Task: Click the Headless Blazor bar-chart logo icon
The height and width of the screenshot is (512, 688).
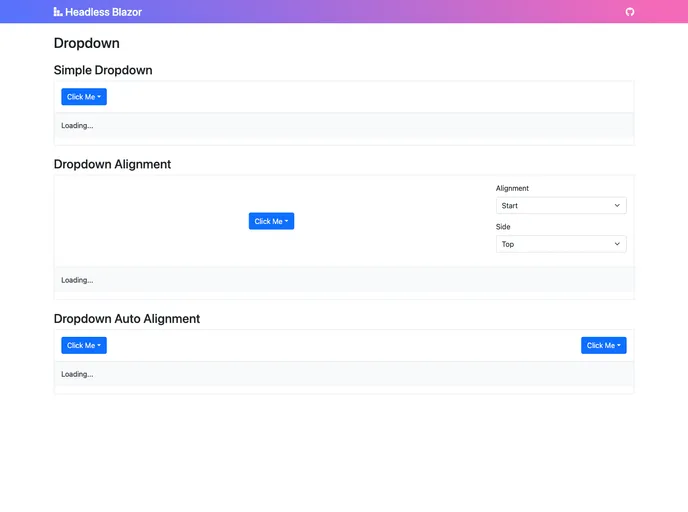Action: [58, 12]
